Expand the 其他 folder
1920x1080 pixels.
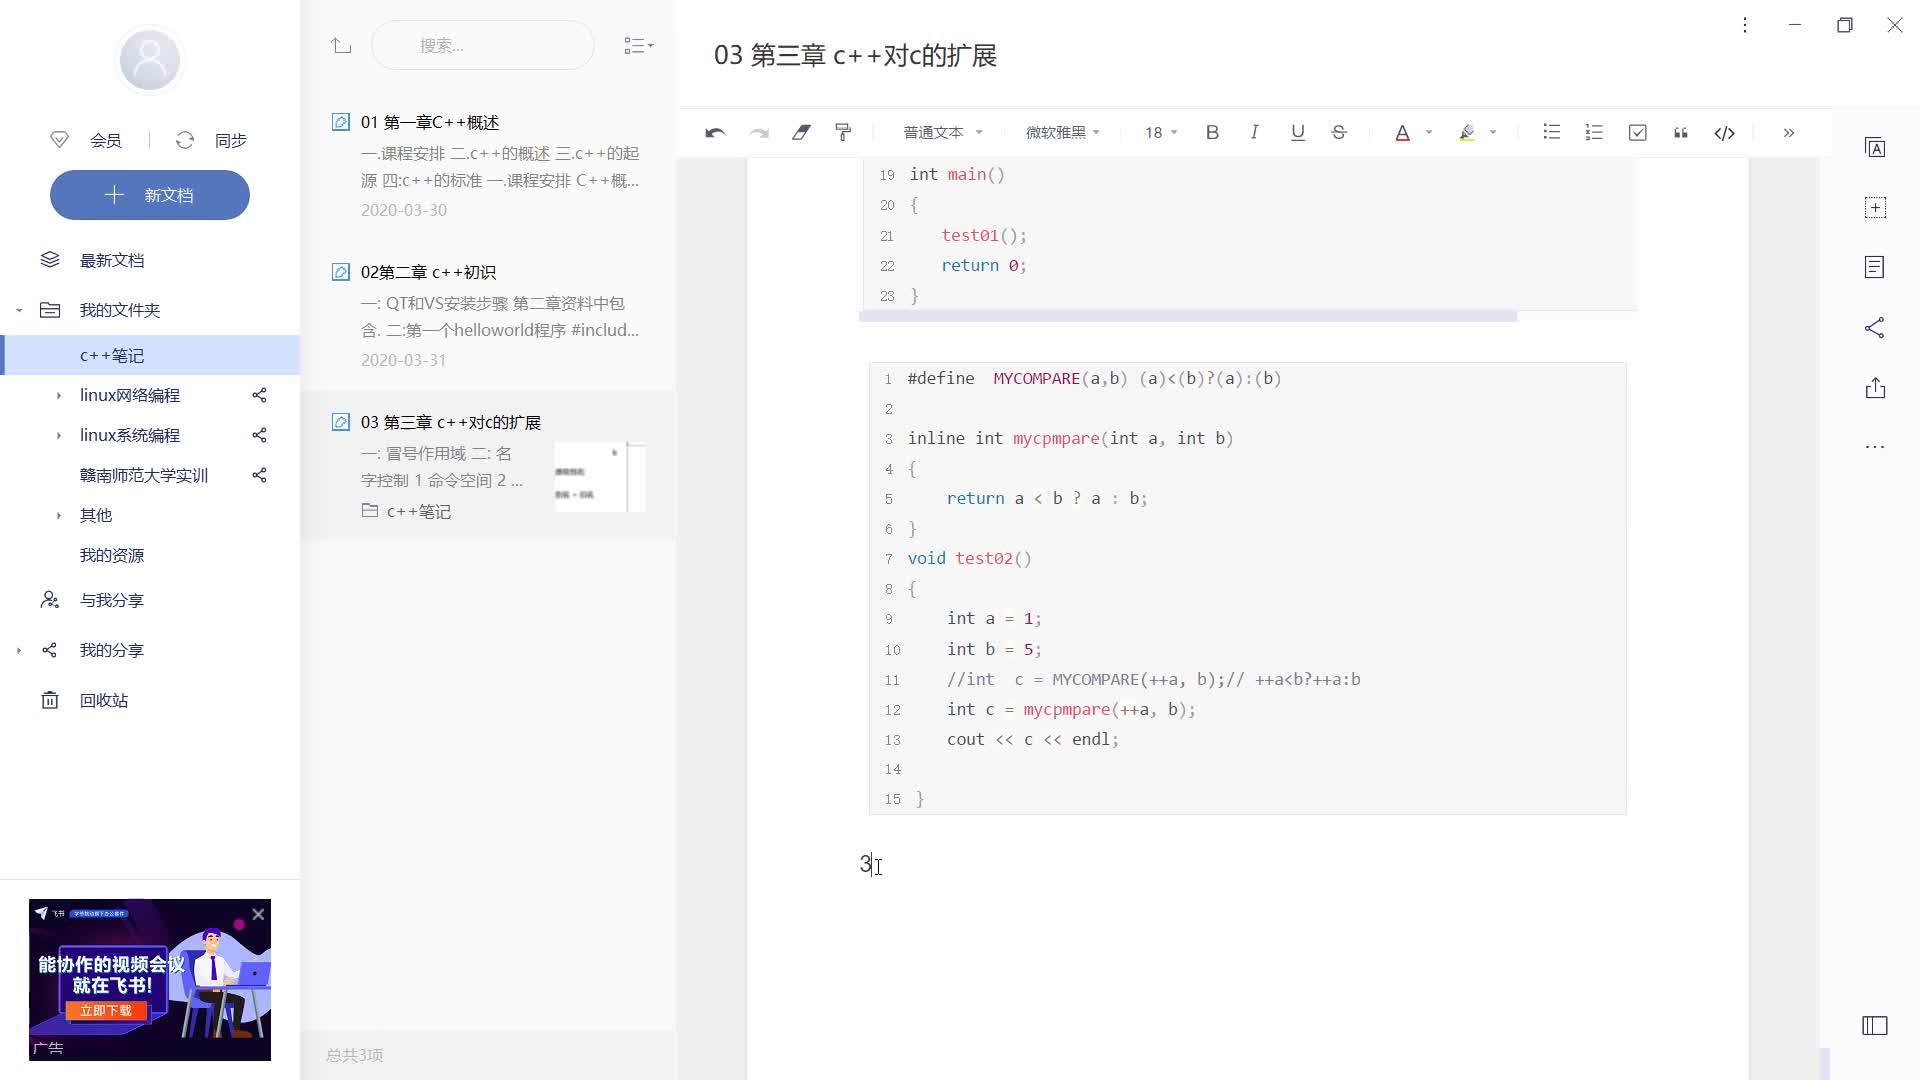[59, 515]
